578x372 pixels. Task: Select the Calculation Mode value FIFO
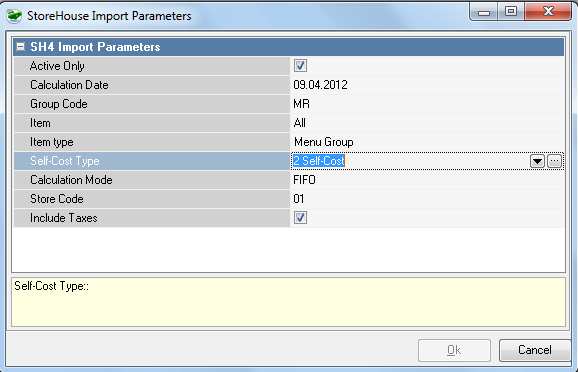click(304, 180)
